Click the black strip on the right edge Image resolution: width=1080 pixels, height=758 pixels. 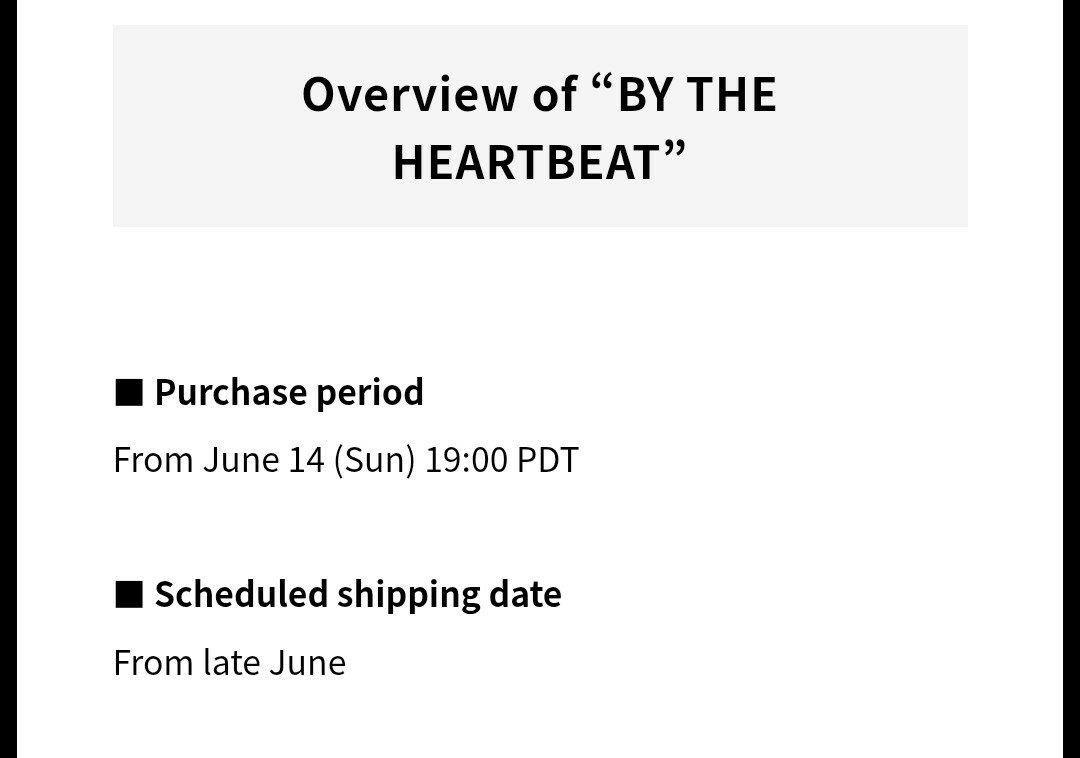(x=1072, y=379)
